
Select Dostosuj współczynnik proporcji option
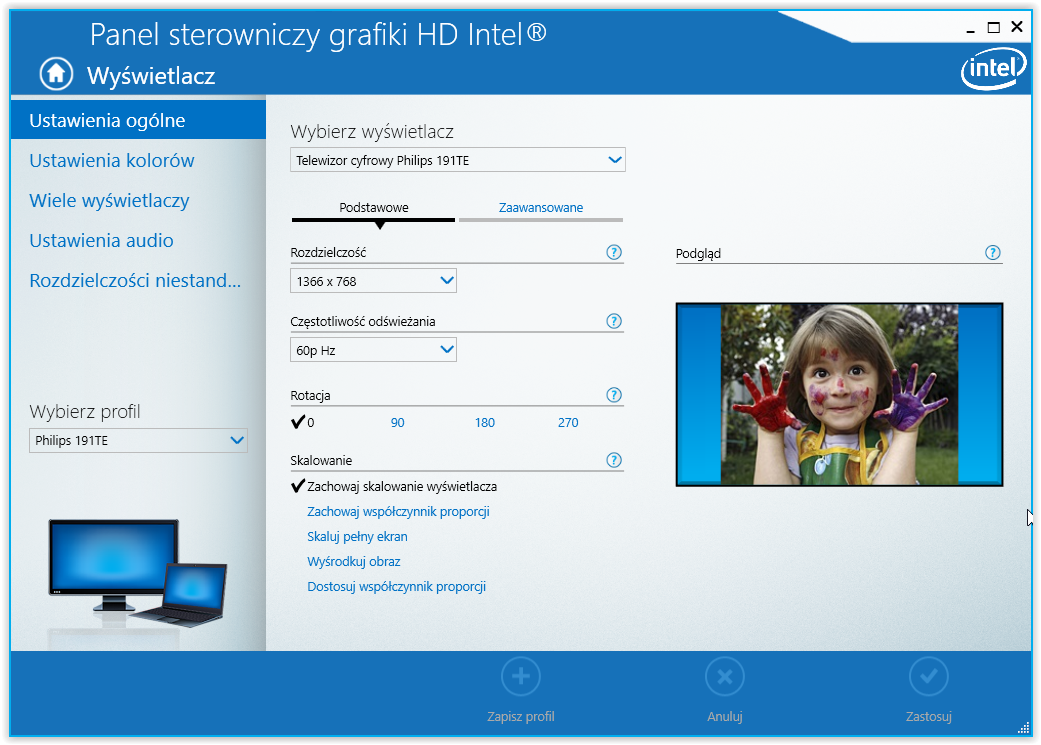pyautogui.click(x=396, y=587)
